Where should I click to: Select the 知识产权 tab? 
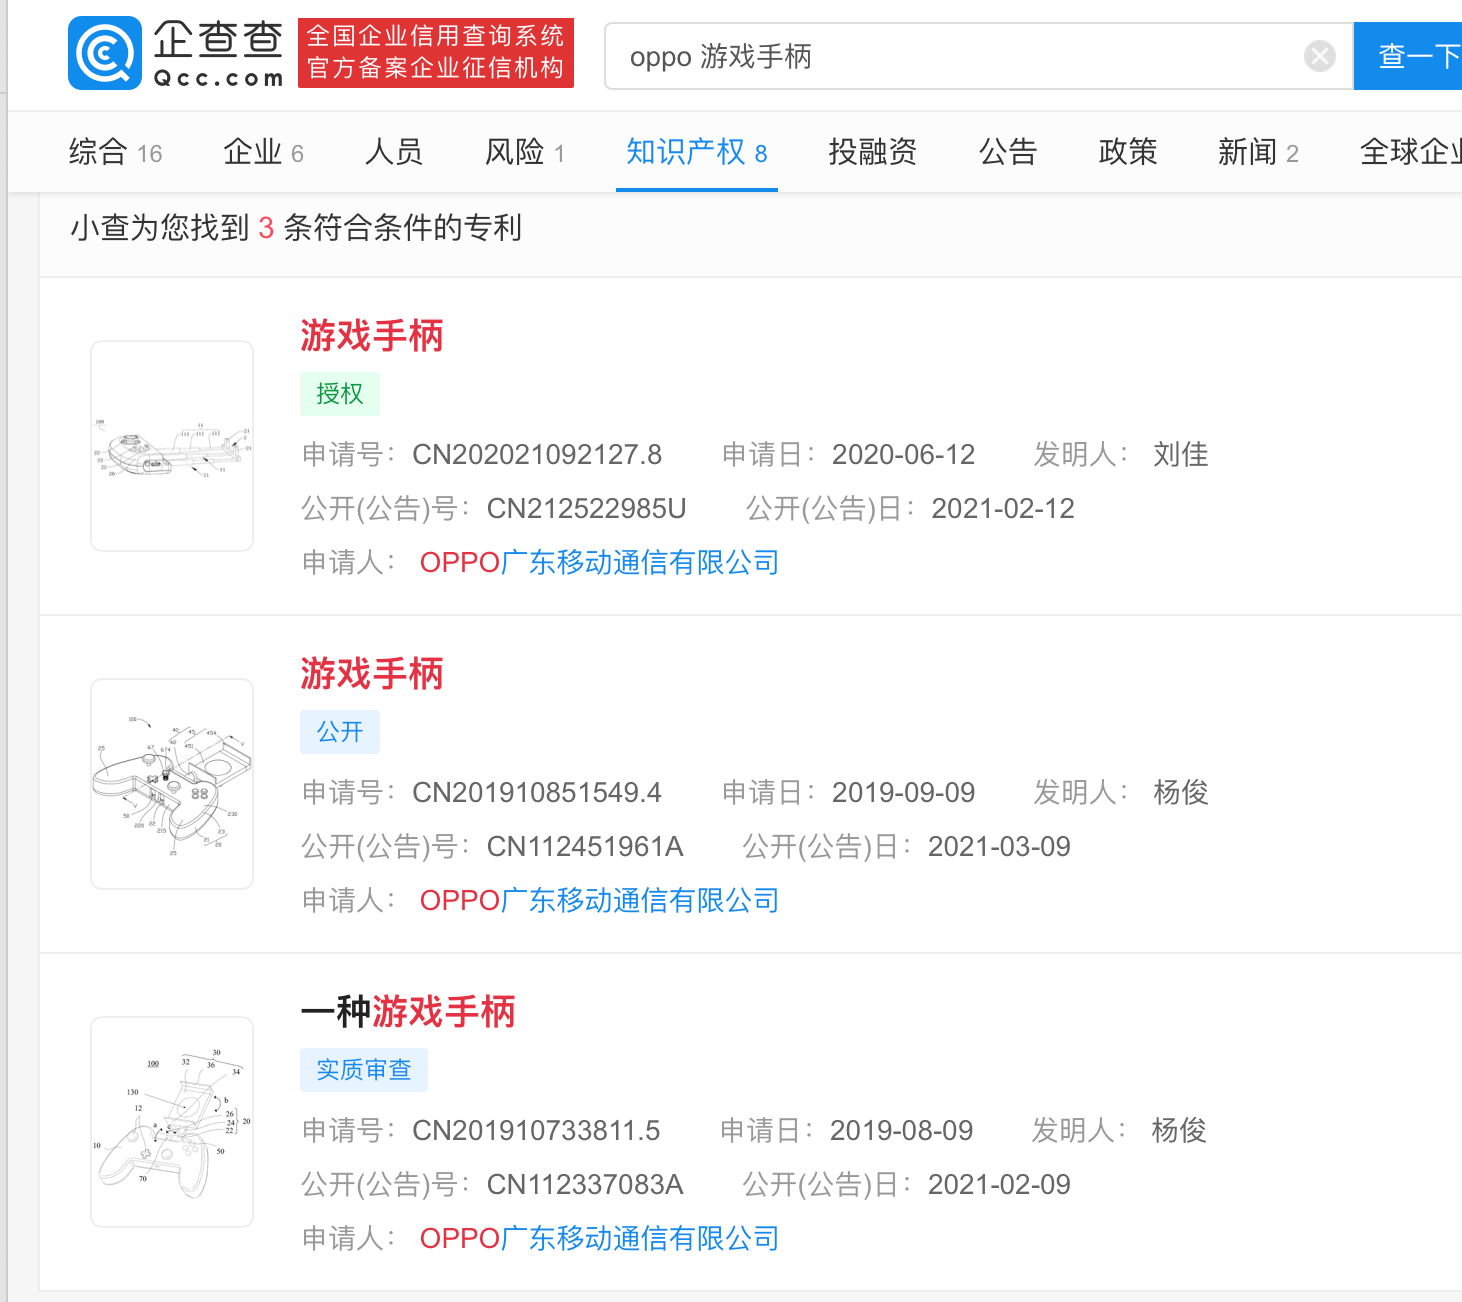point(696,152)
